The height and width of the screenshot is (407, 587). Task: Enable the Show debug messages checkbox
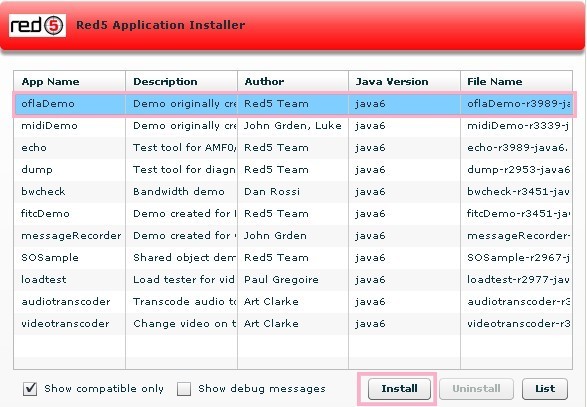point(184,389)
